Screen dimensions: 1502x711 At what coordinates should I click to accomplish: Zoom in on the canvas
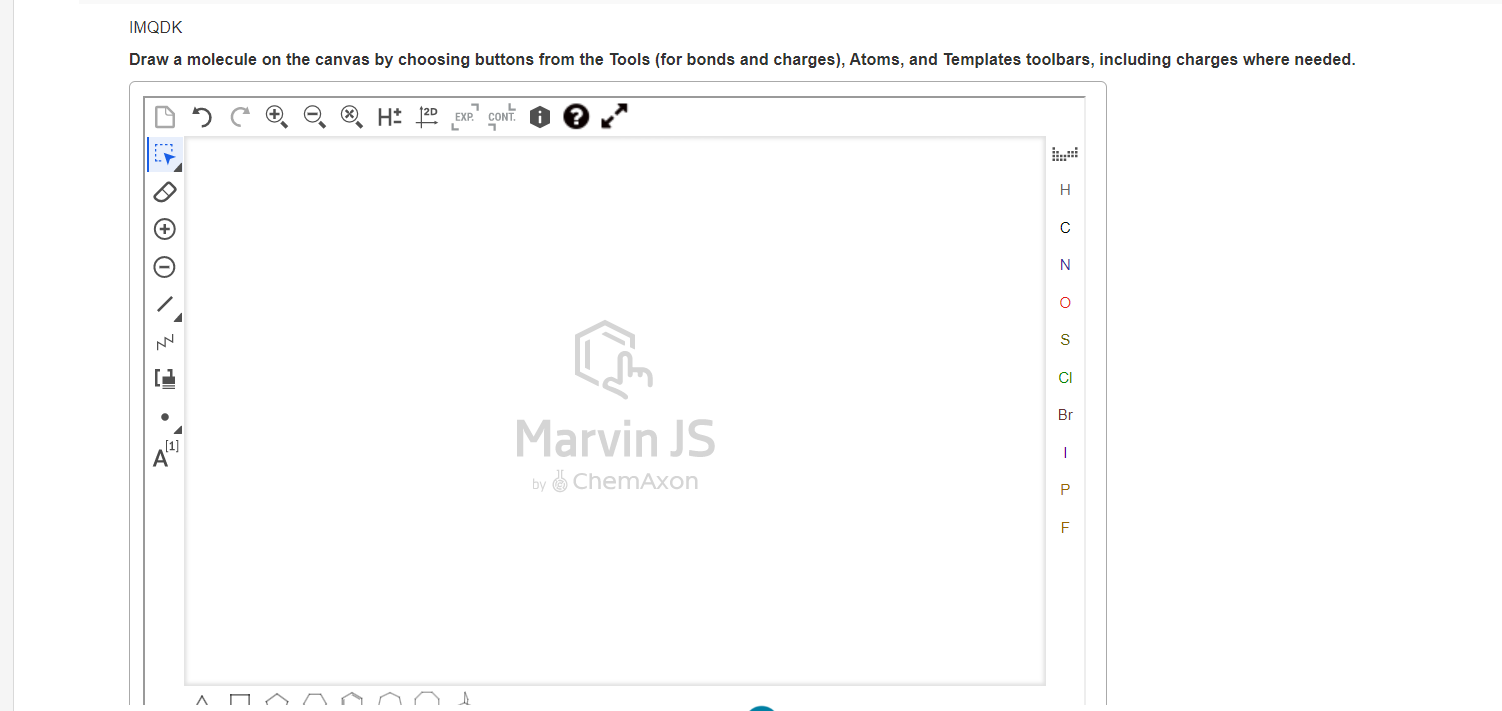(277, 117)
